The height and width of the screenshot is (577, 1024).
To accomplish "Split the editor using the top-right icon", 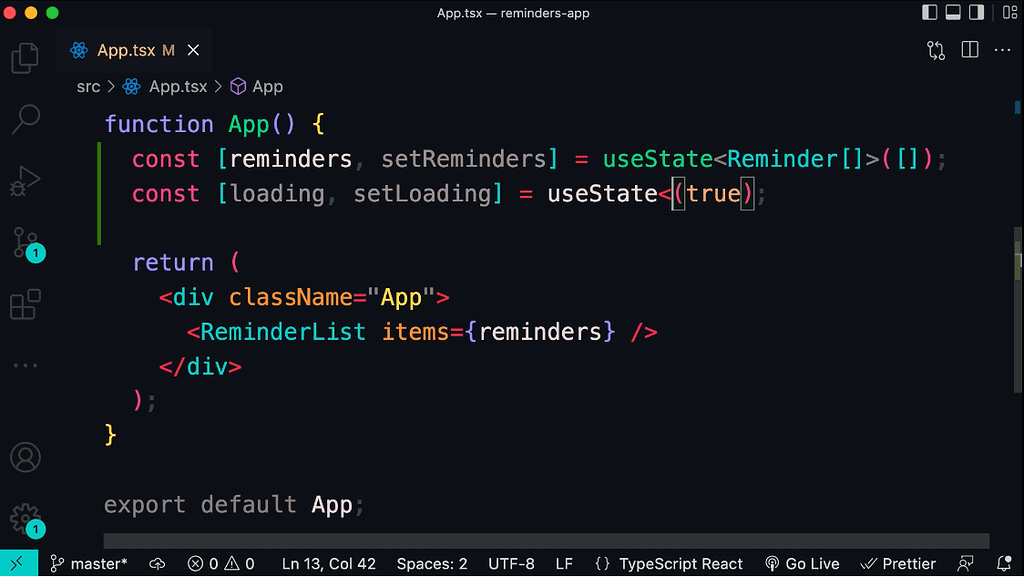I will tap(969, 49).
